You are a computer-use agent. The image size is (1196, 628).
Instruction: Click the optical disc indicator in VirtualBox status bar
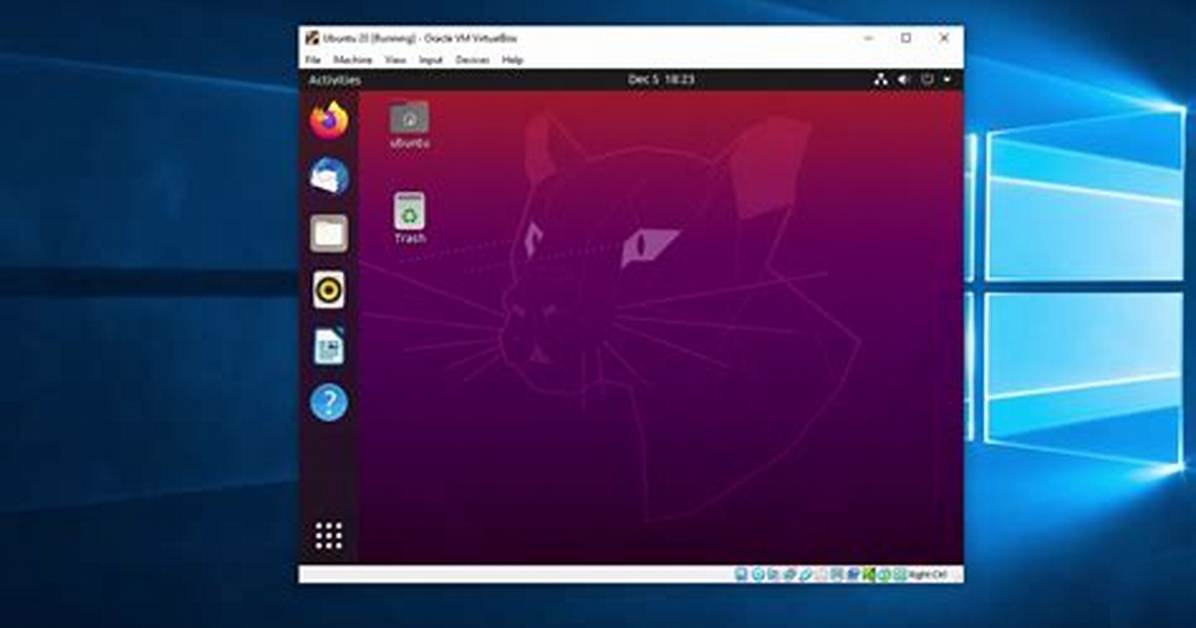[758, 575]
